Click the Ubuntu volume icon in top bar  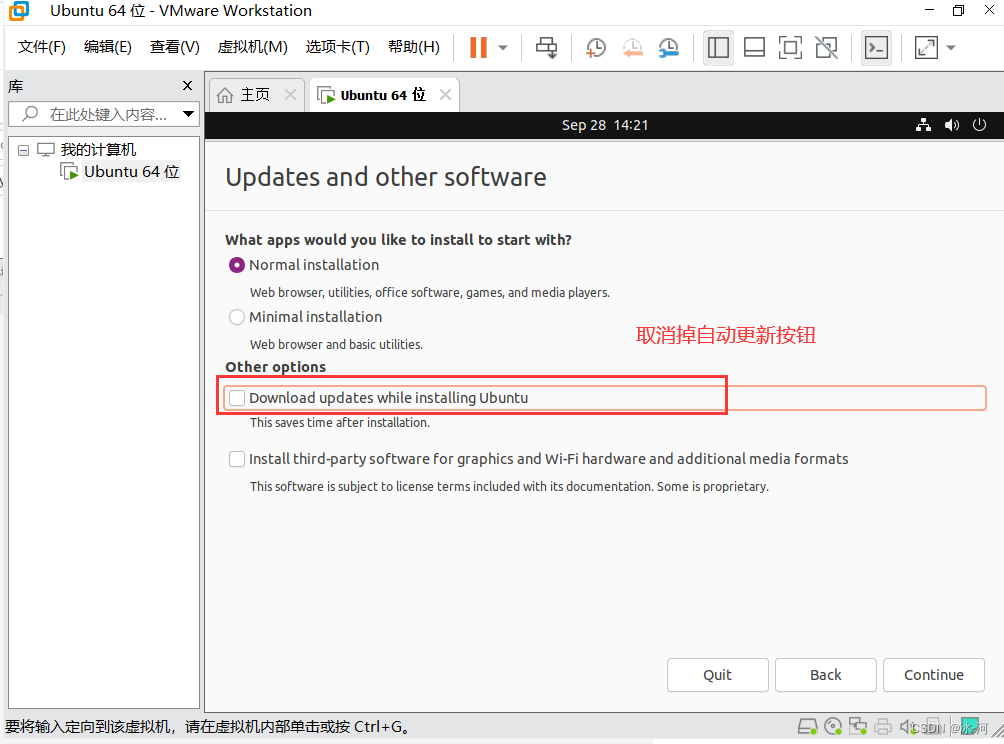tap(951, 125)
